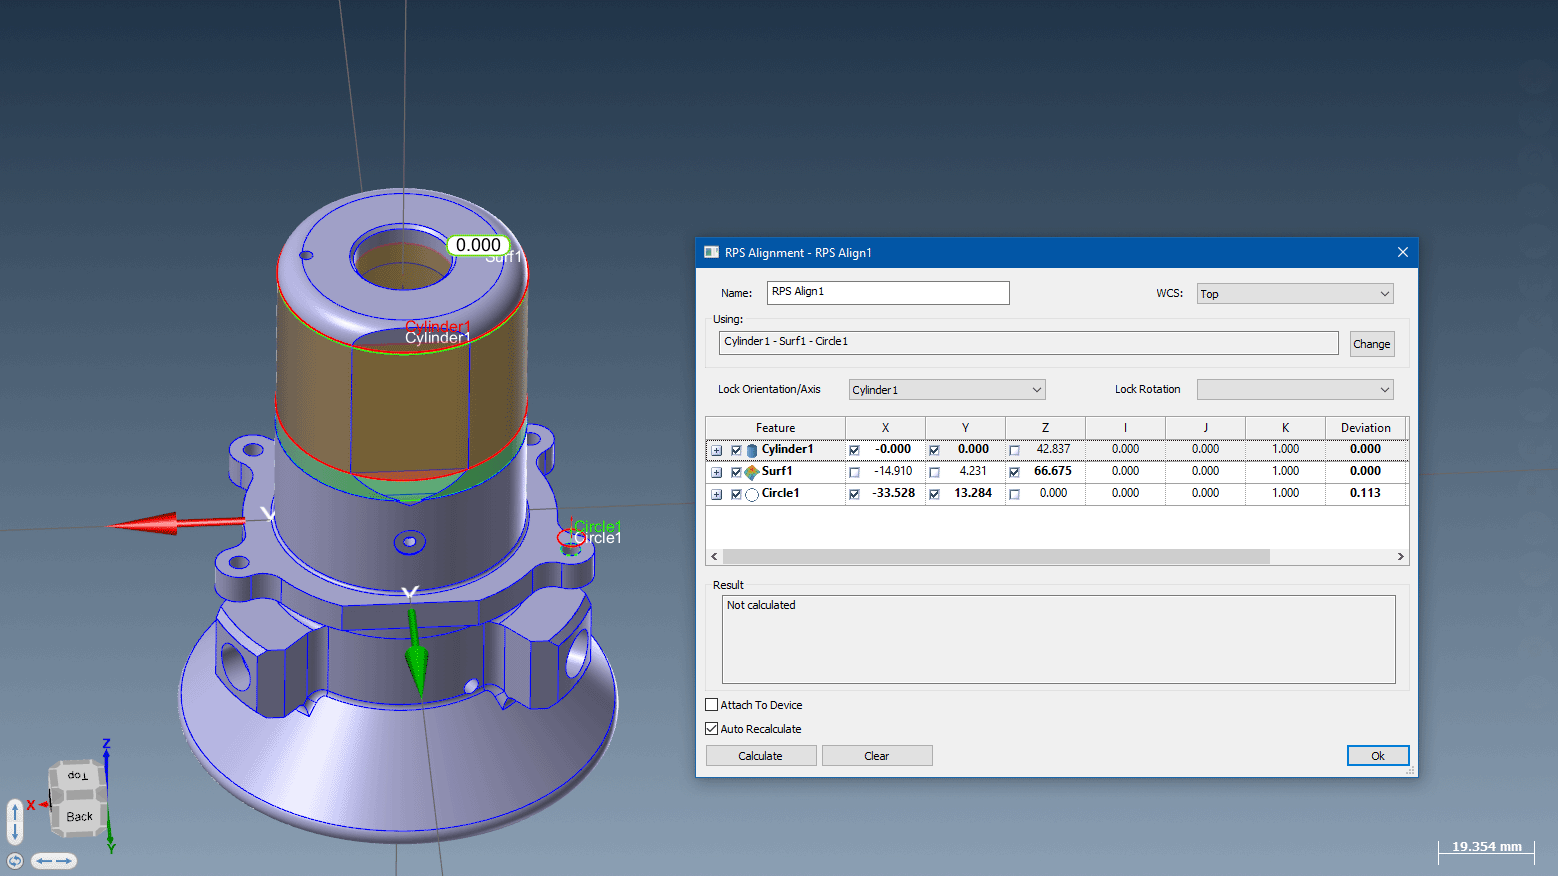
Task: Click the table's horizontal scrollbar right arrow
Action: (x=1400, y=557)
